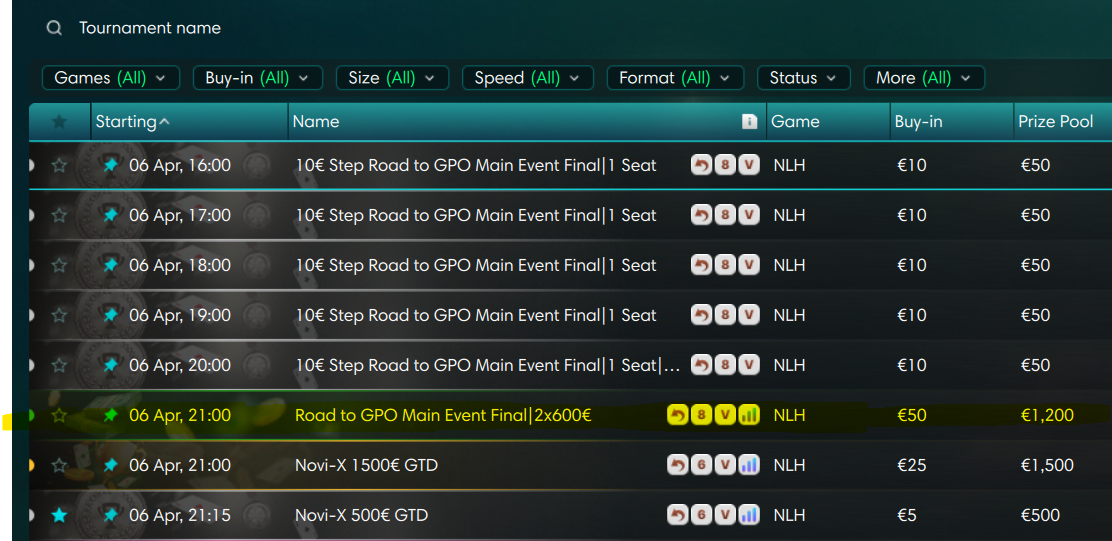Favorite the 16:00 tournament with star

click(59, 165)
